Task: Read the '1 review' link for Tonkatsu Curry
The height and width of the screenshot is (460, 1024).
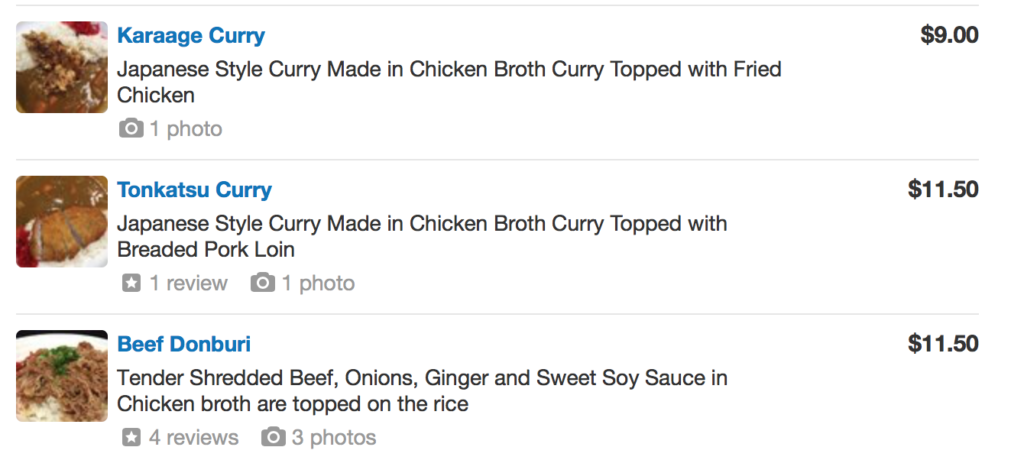Action: pyautogui.click(x=188, y=284)
